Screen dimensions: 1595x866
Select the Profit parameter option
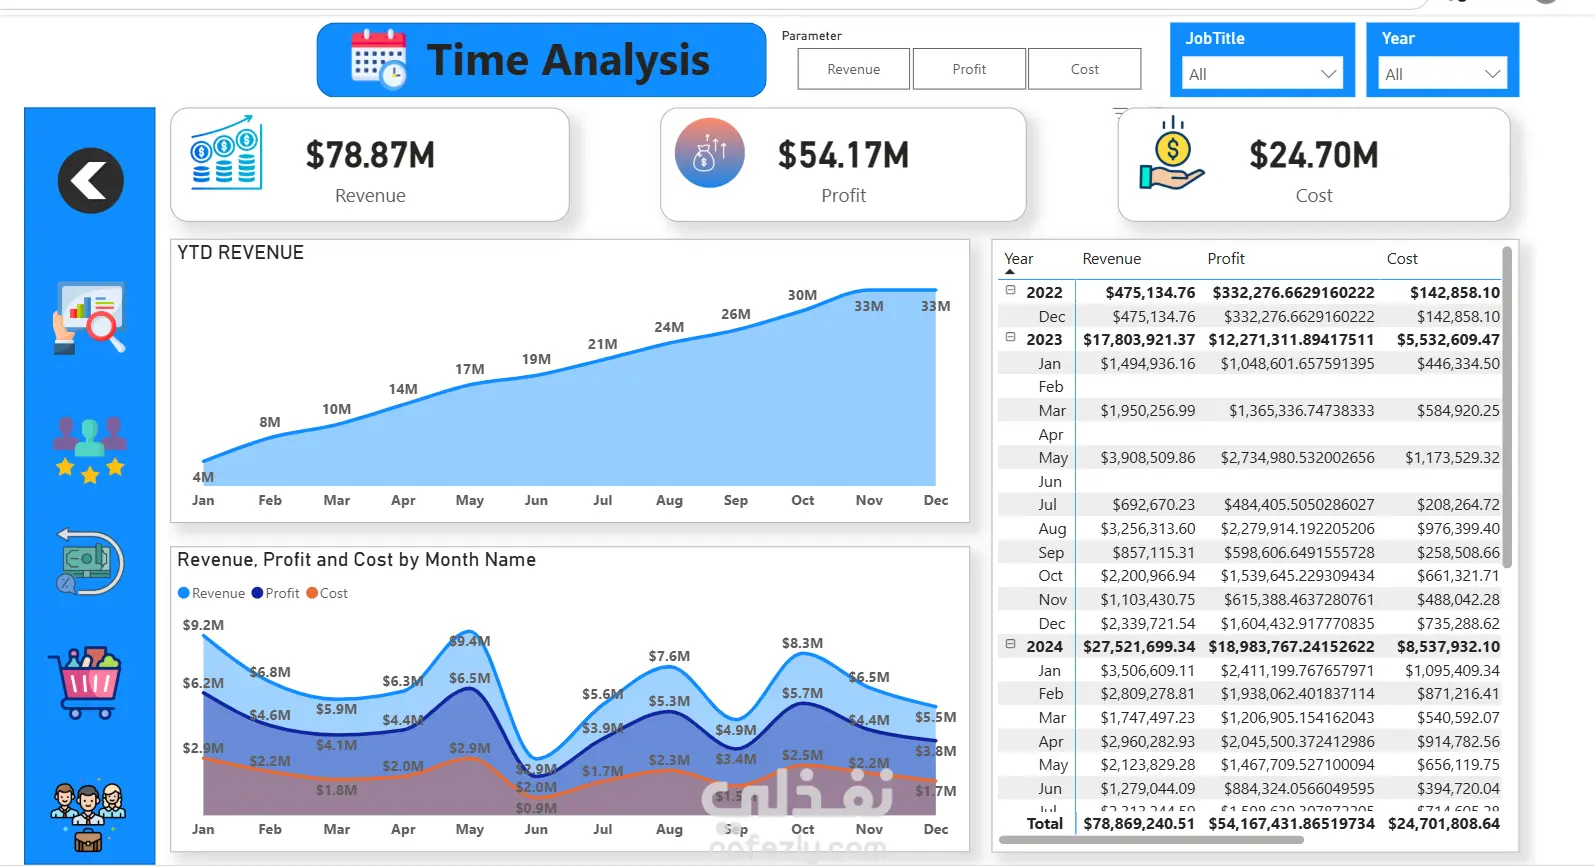click(x=969, y=69)
